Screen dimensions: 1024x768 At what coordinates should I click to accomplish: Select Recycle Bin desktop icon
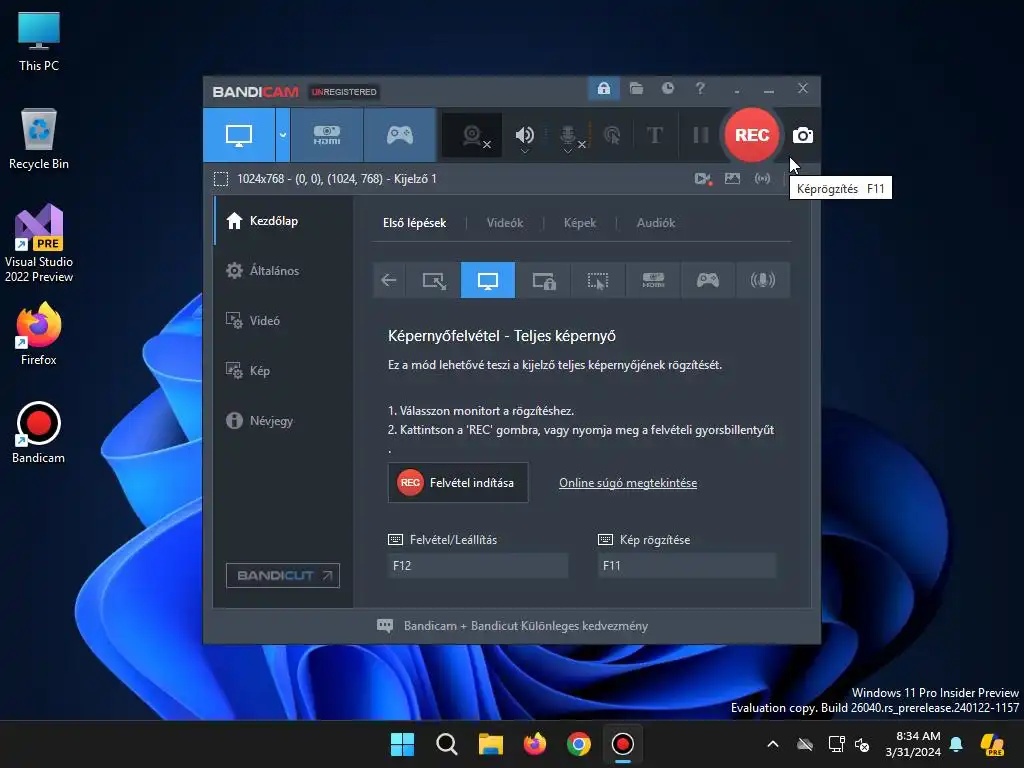(39, 139)
